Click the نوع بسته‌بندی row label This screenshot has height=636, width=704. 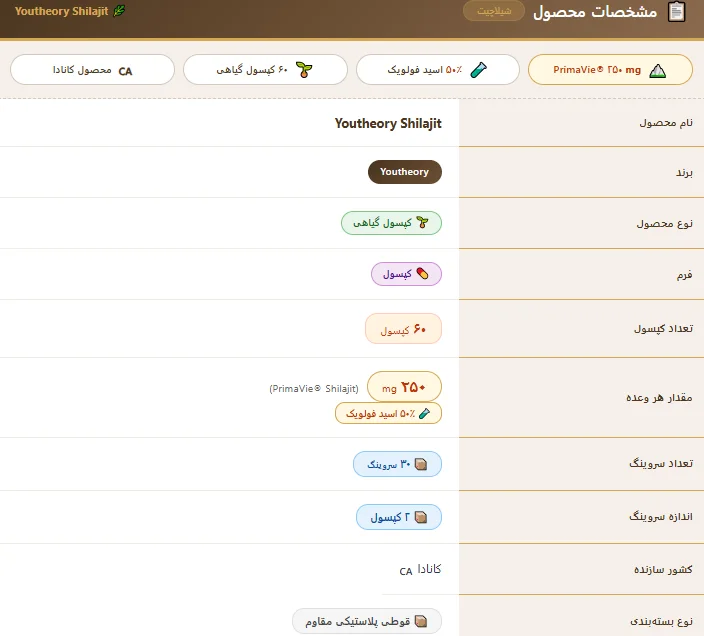click(661, 622)
